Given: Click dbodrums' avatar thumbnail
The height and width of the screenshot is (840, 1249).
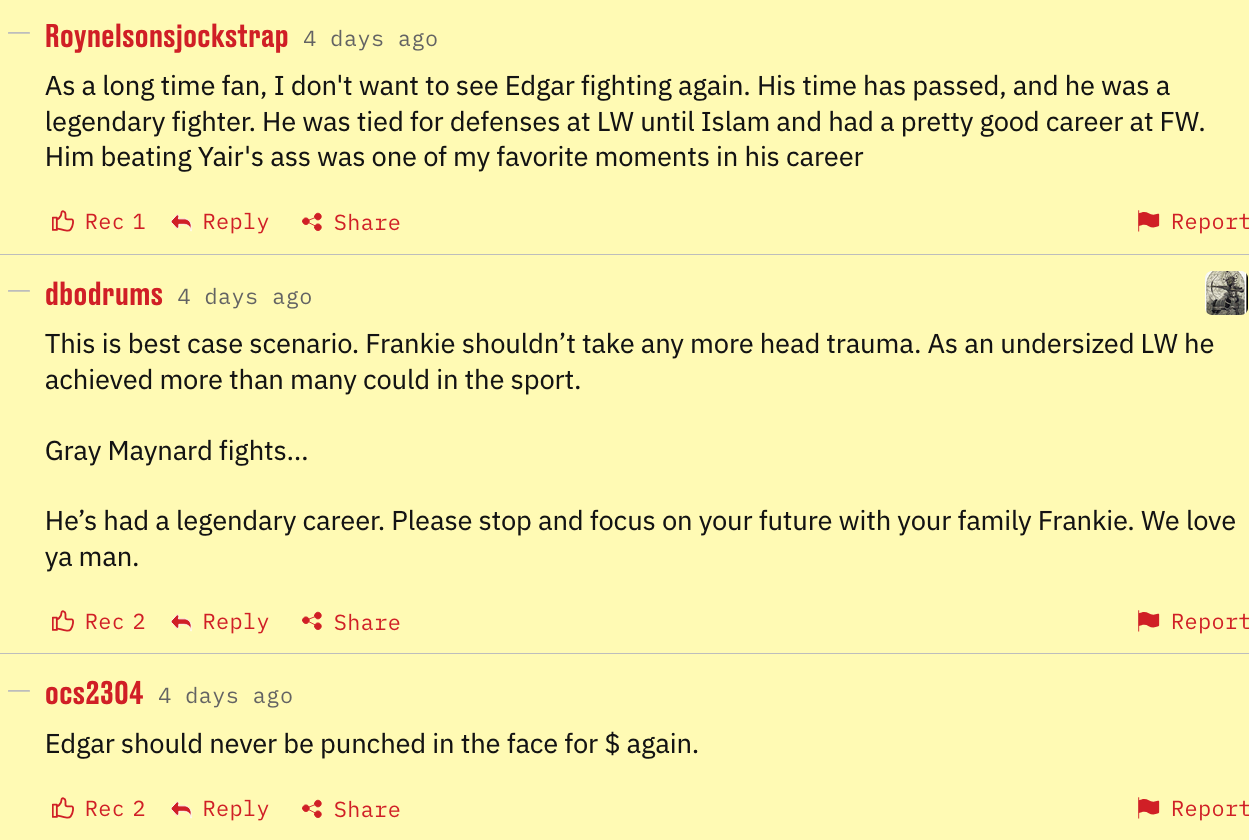Looking at the screenshot, I should 1226,293.
